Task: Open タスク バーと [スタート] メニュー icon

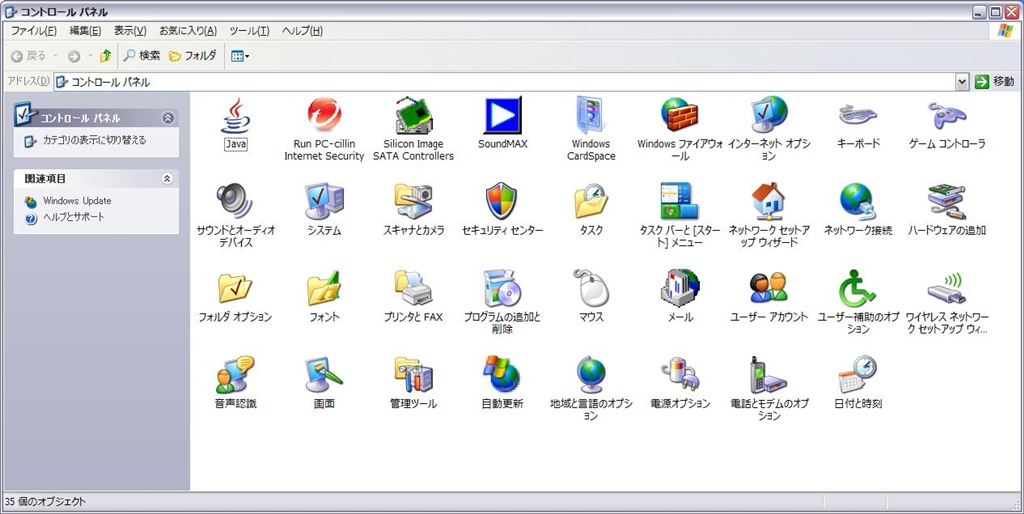Action: coord(680,201)
